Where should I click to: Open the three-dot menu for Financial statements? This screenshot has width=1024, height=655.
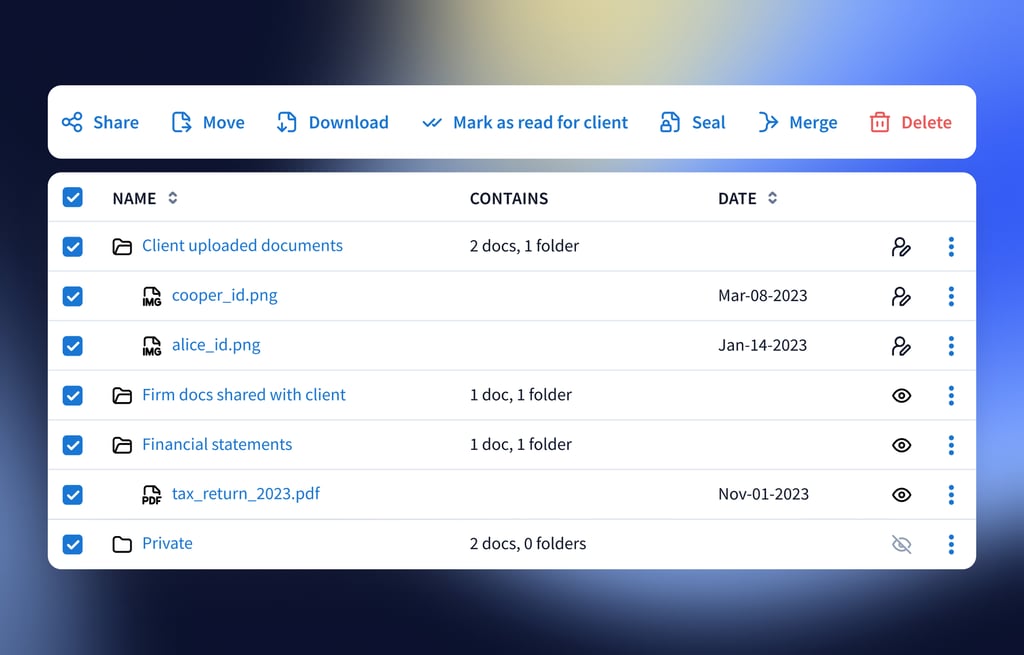pyautogui.click(x=951, y=445)
